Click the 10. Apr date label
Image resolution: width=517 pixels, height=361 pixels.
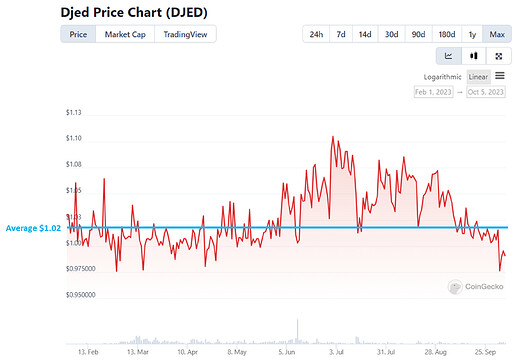[x=187, y=352]
